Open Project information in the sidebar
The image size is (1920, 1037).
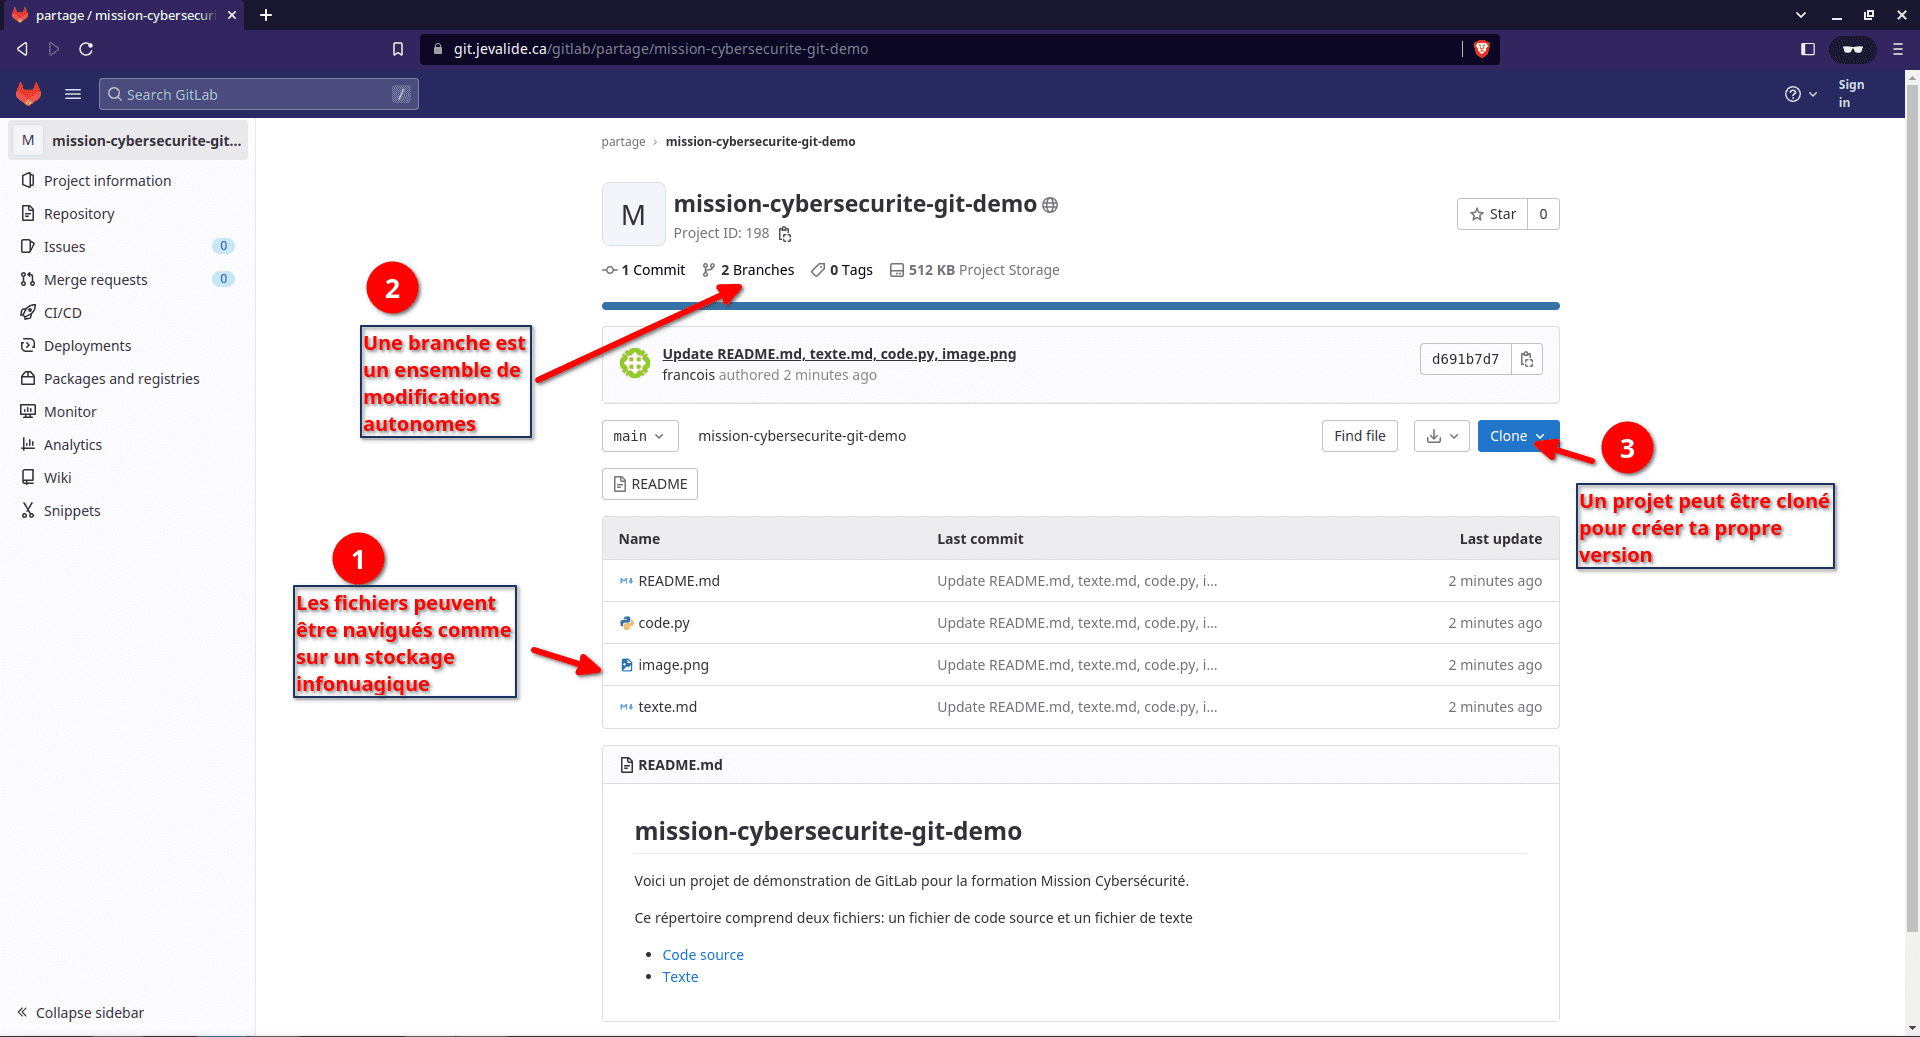pyautogui.click(x=107, y=180)
